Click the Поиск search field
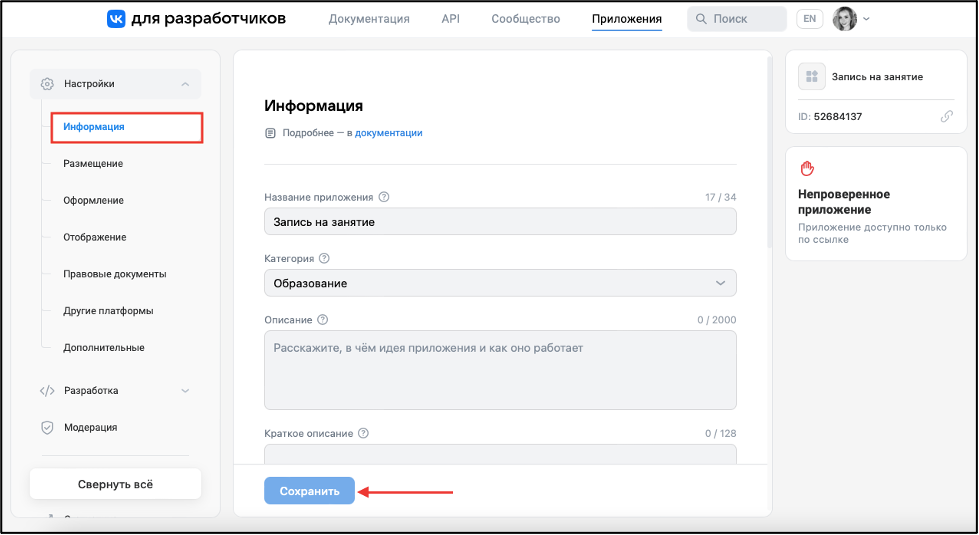This screenshot has height=535, width=979. (737, 19)
